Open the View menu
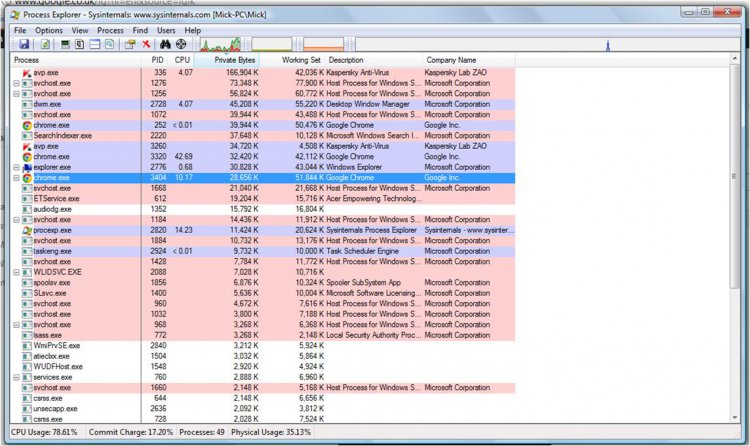Image resolution: width=750 pixels, height=446 pixels. click(x=80, y=31)
